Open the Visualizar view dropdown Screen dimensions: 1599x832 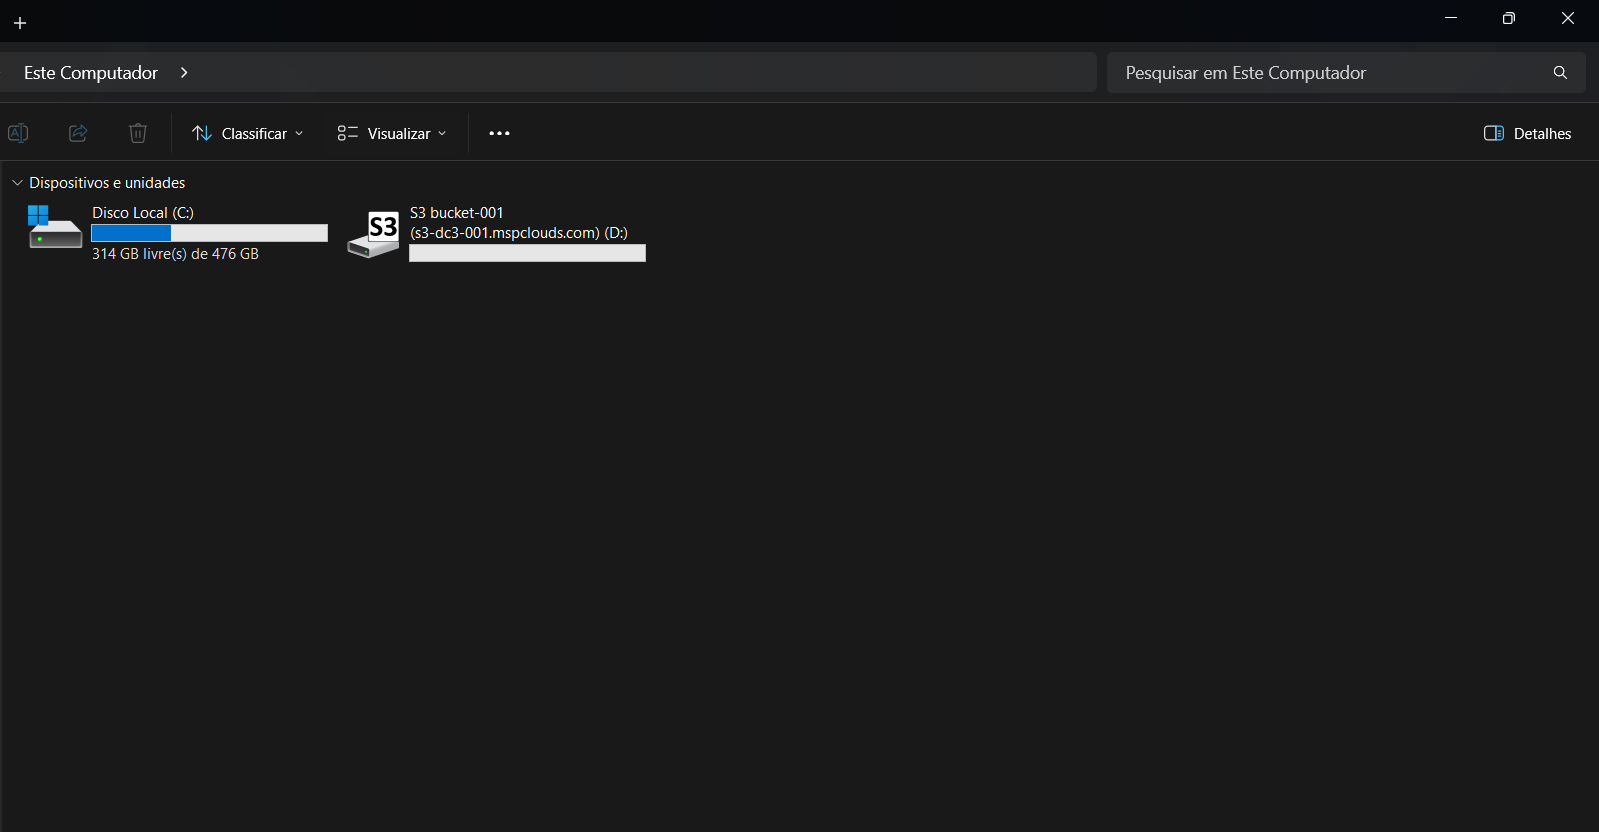point(392,133)
